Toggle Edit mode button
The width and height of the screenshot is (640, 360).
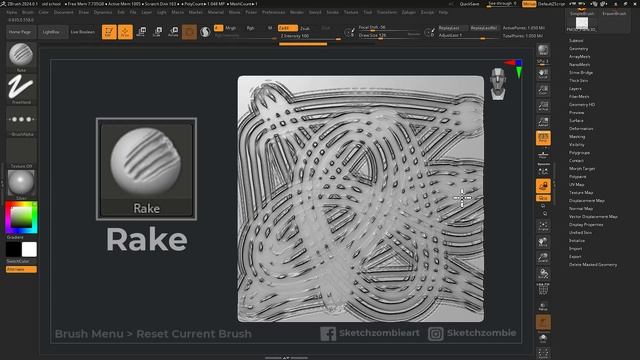(109, 32)
